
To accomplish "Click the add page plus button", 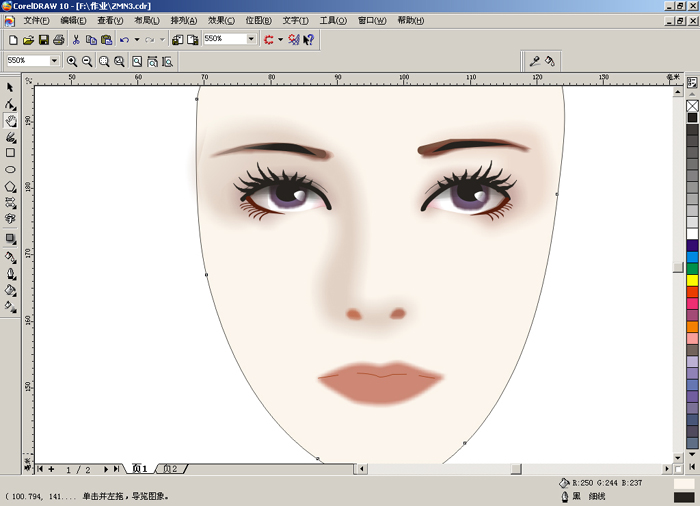I will 51,469.
